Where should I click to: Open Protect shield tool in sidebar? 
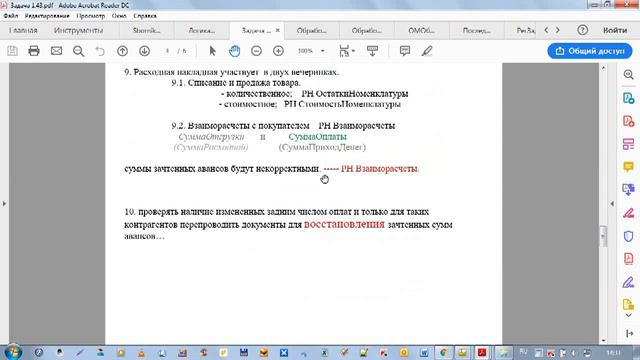tap(629, 236)
